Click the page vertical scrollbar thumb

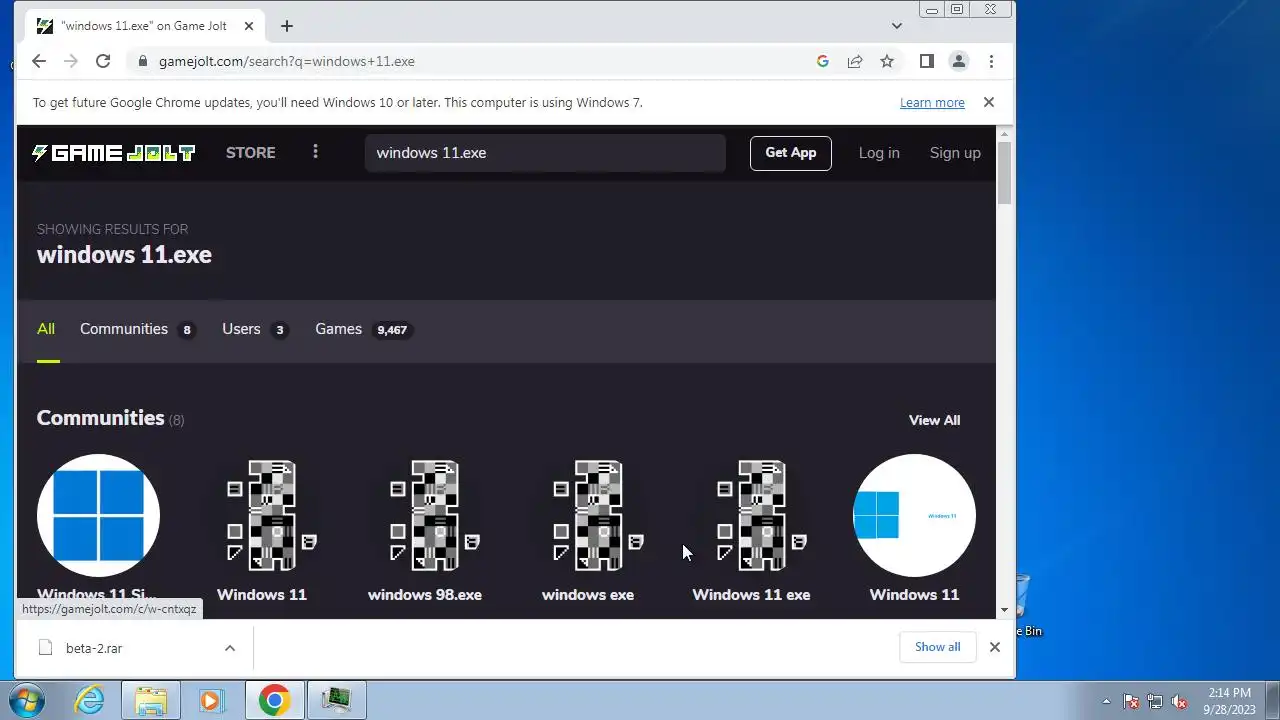point(1005,174)
